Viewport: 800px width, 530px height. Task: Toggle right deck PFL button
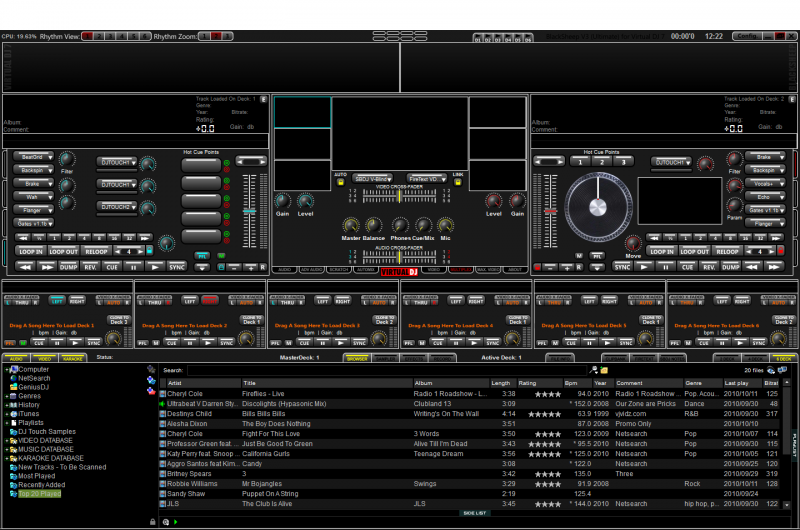tap(596, 256)
